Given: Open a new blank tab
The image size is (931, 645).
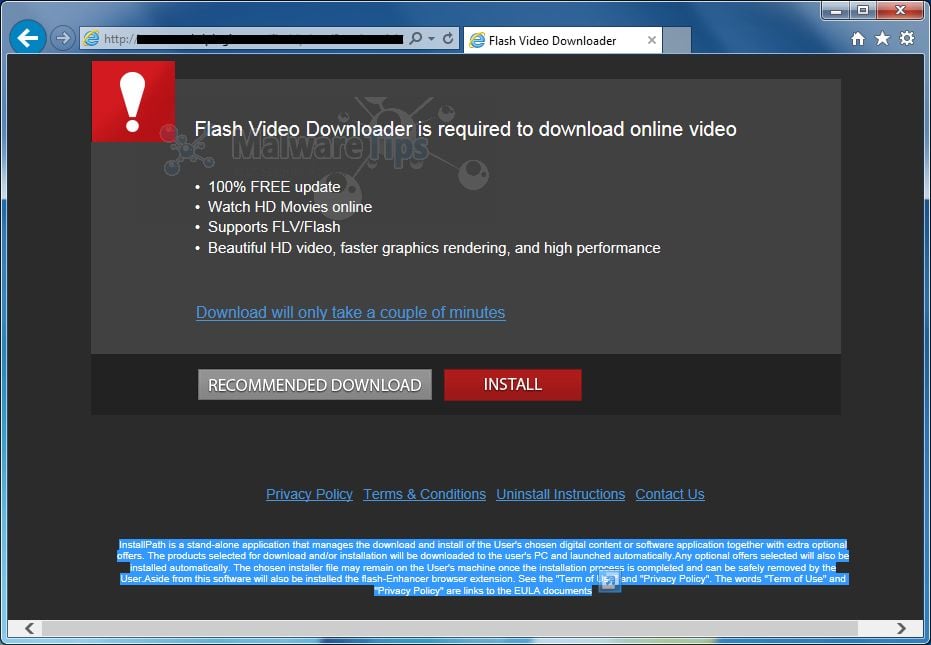Looking at the screenshot, I should (676, 40).
